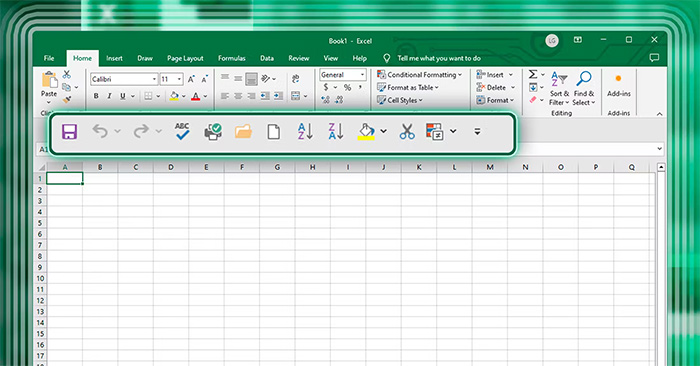Open Conditional Formatting in Styles group

[x=419, y=75]
